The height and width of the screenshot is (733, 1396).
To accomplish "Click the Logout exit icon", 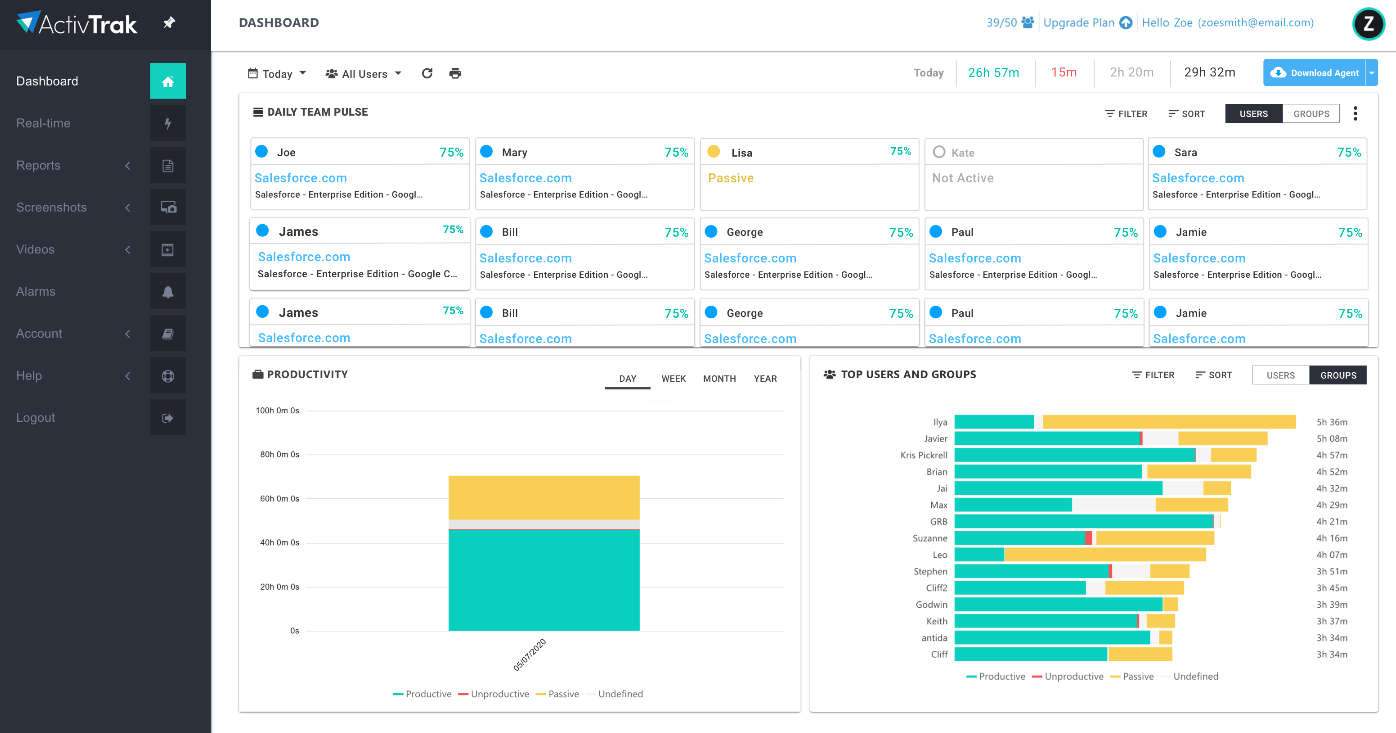I will click(168, 418).
